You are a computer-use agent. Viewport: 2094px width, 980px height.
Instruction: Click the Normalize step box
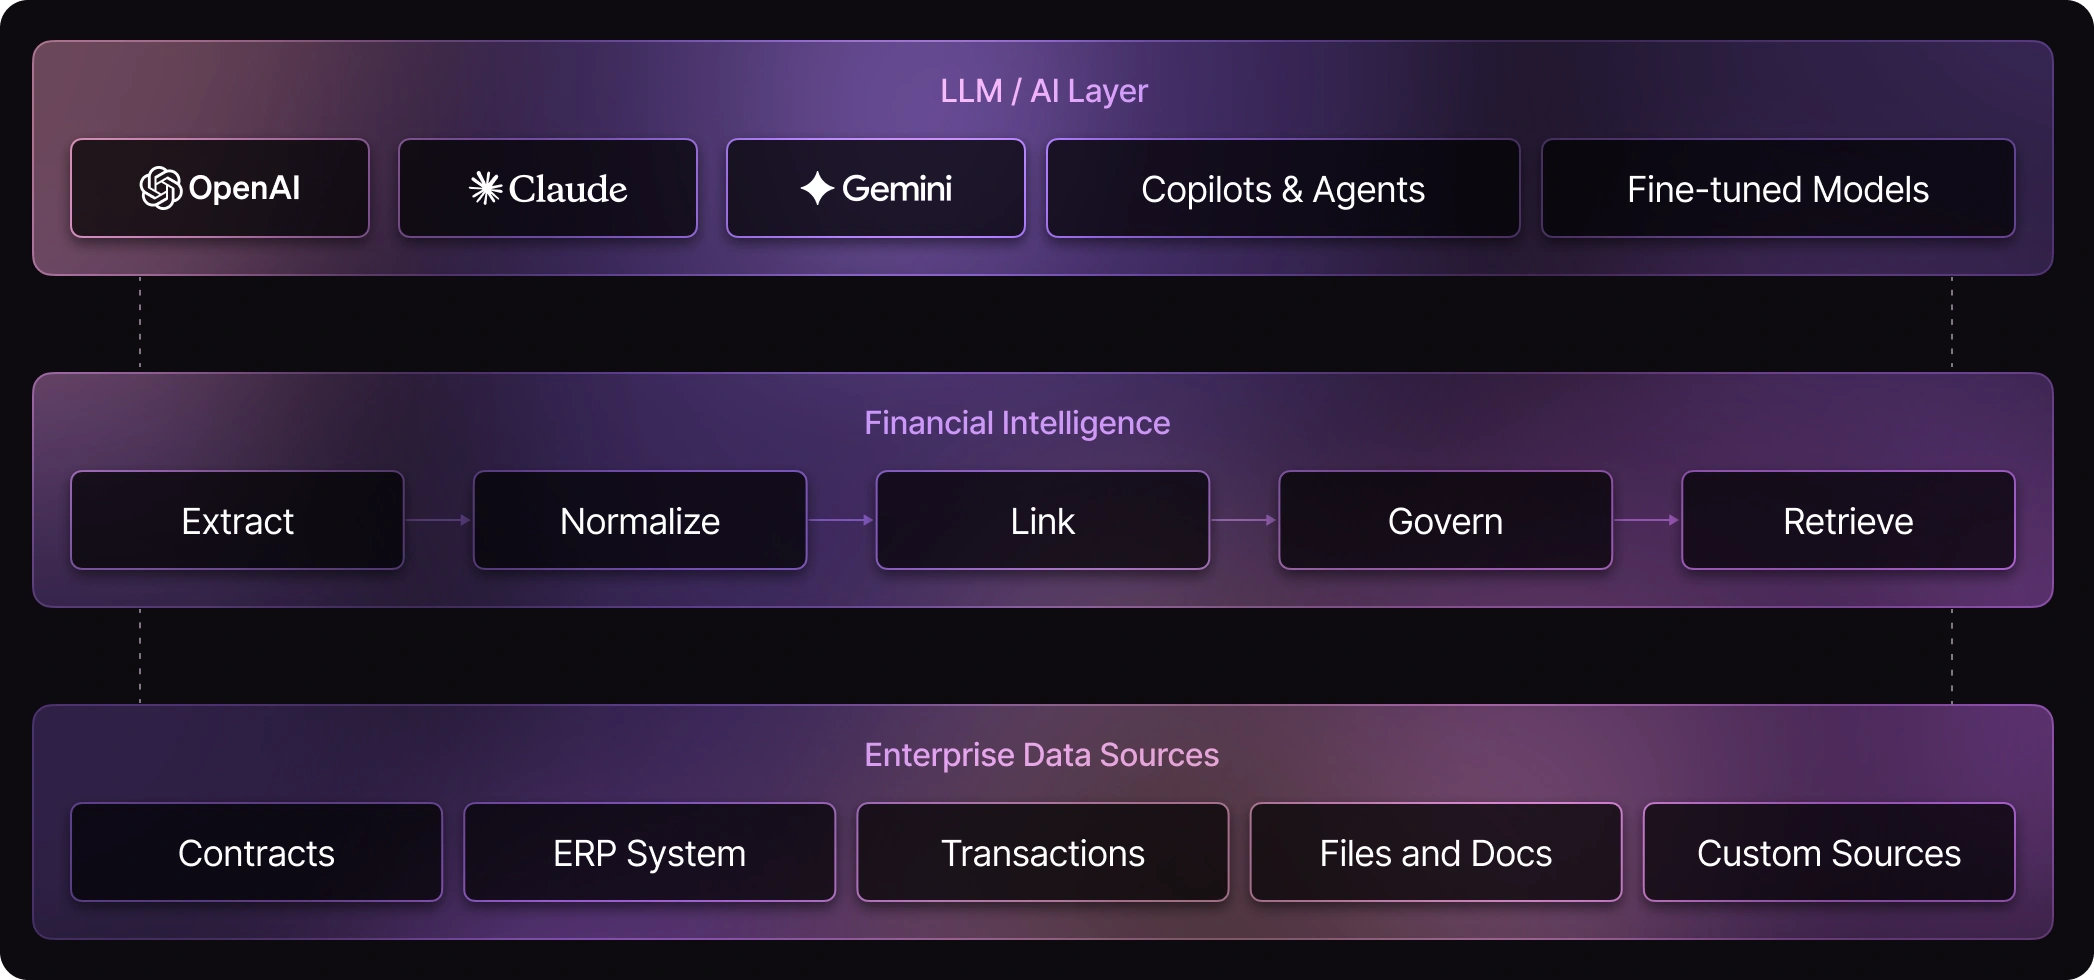tap(640, 520)
